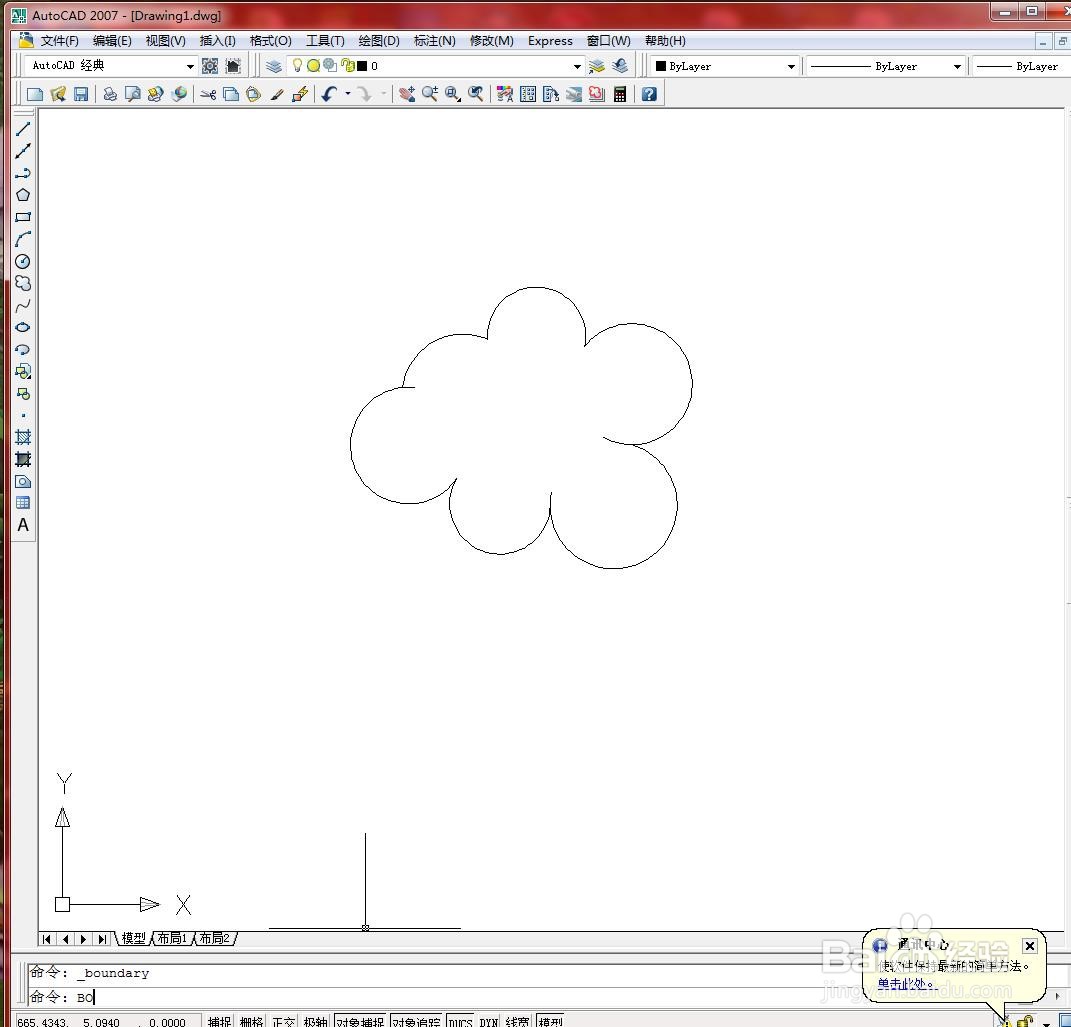Viewport: 1071px width, 1027px height.
Task: Toggle 对象追踪 object snap tracking
Action: click(x=416, y=1022)
